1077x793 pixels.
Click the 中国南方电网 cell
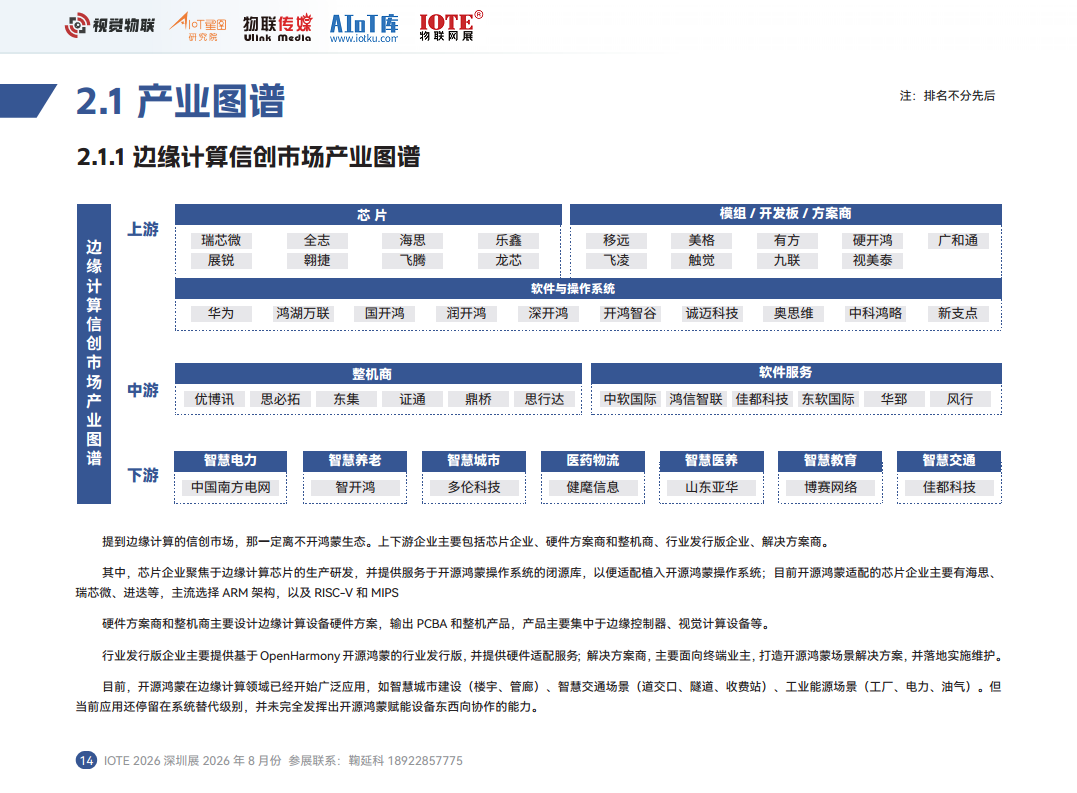[x=231, y=487]
